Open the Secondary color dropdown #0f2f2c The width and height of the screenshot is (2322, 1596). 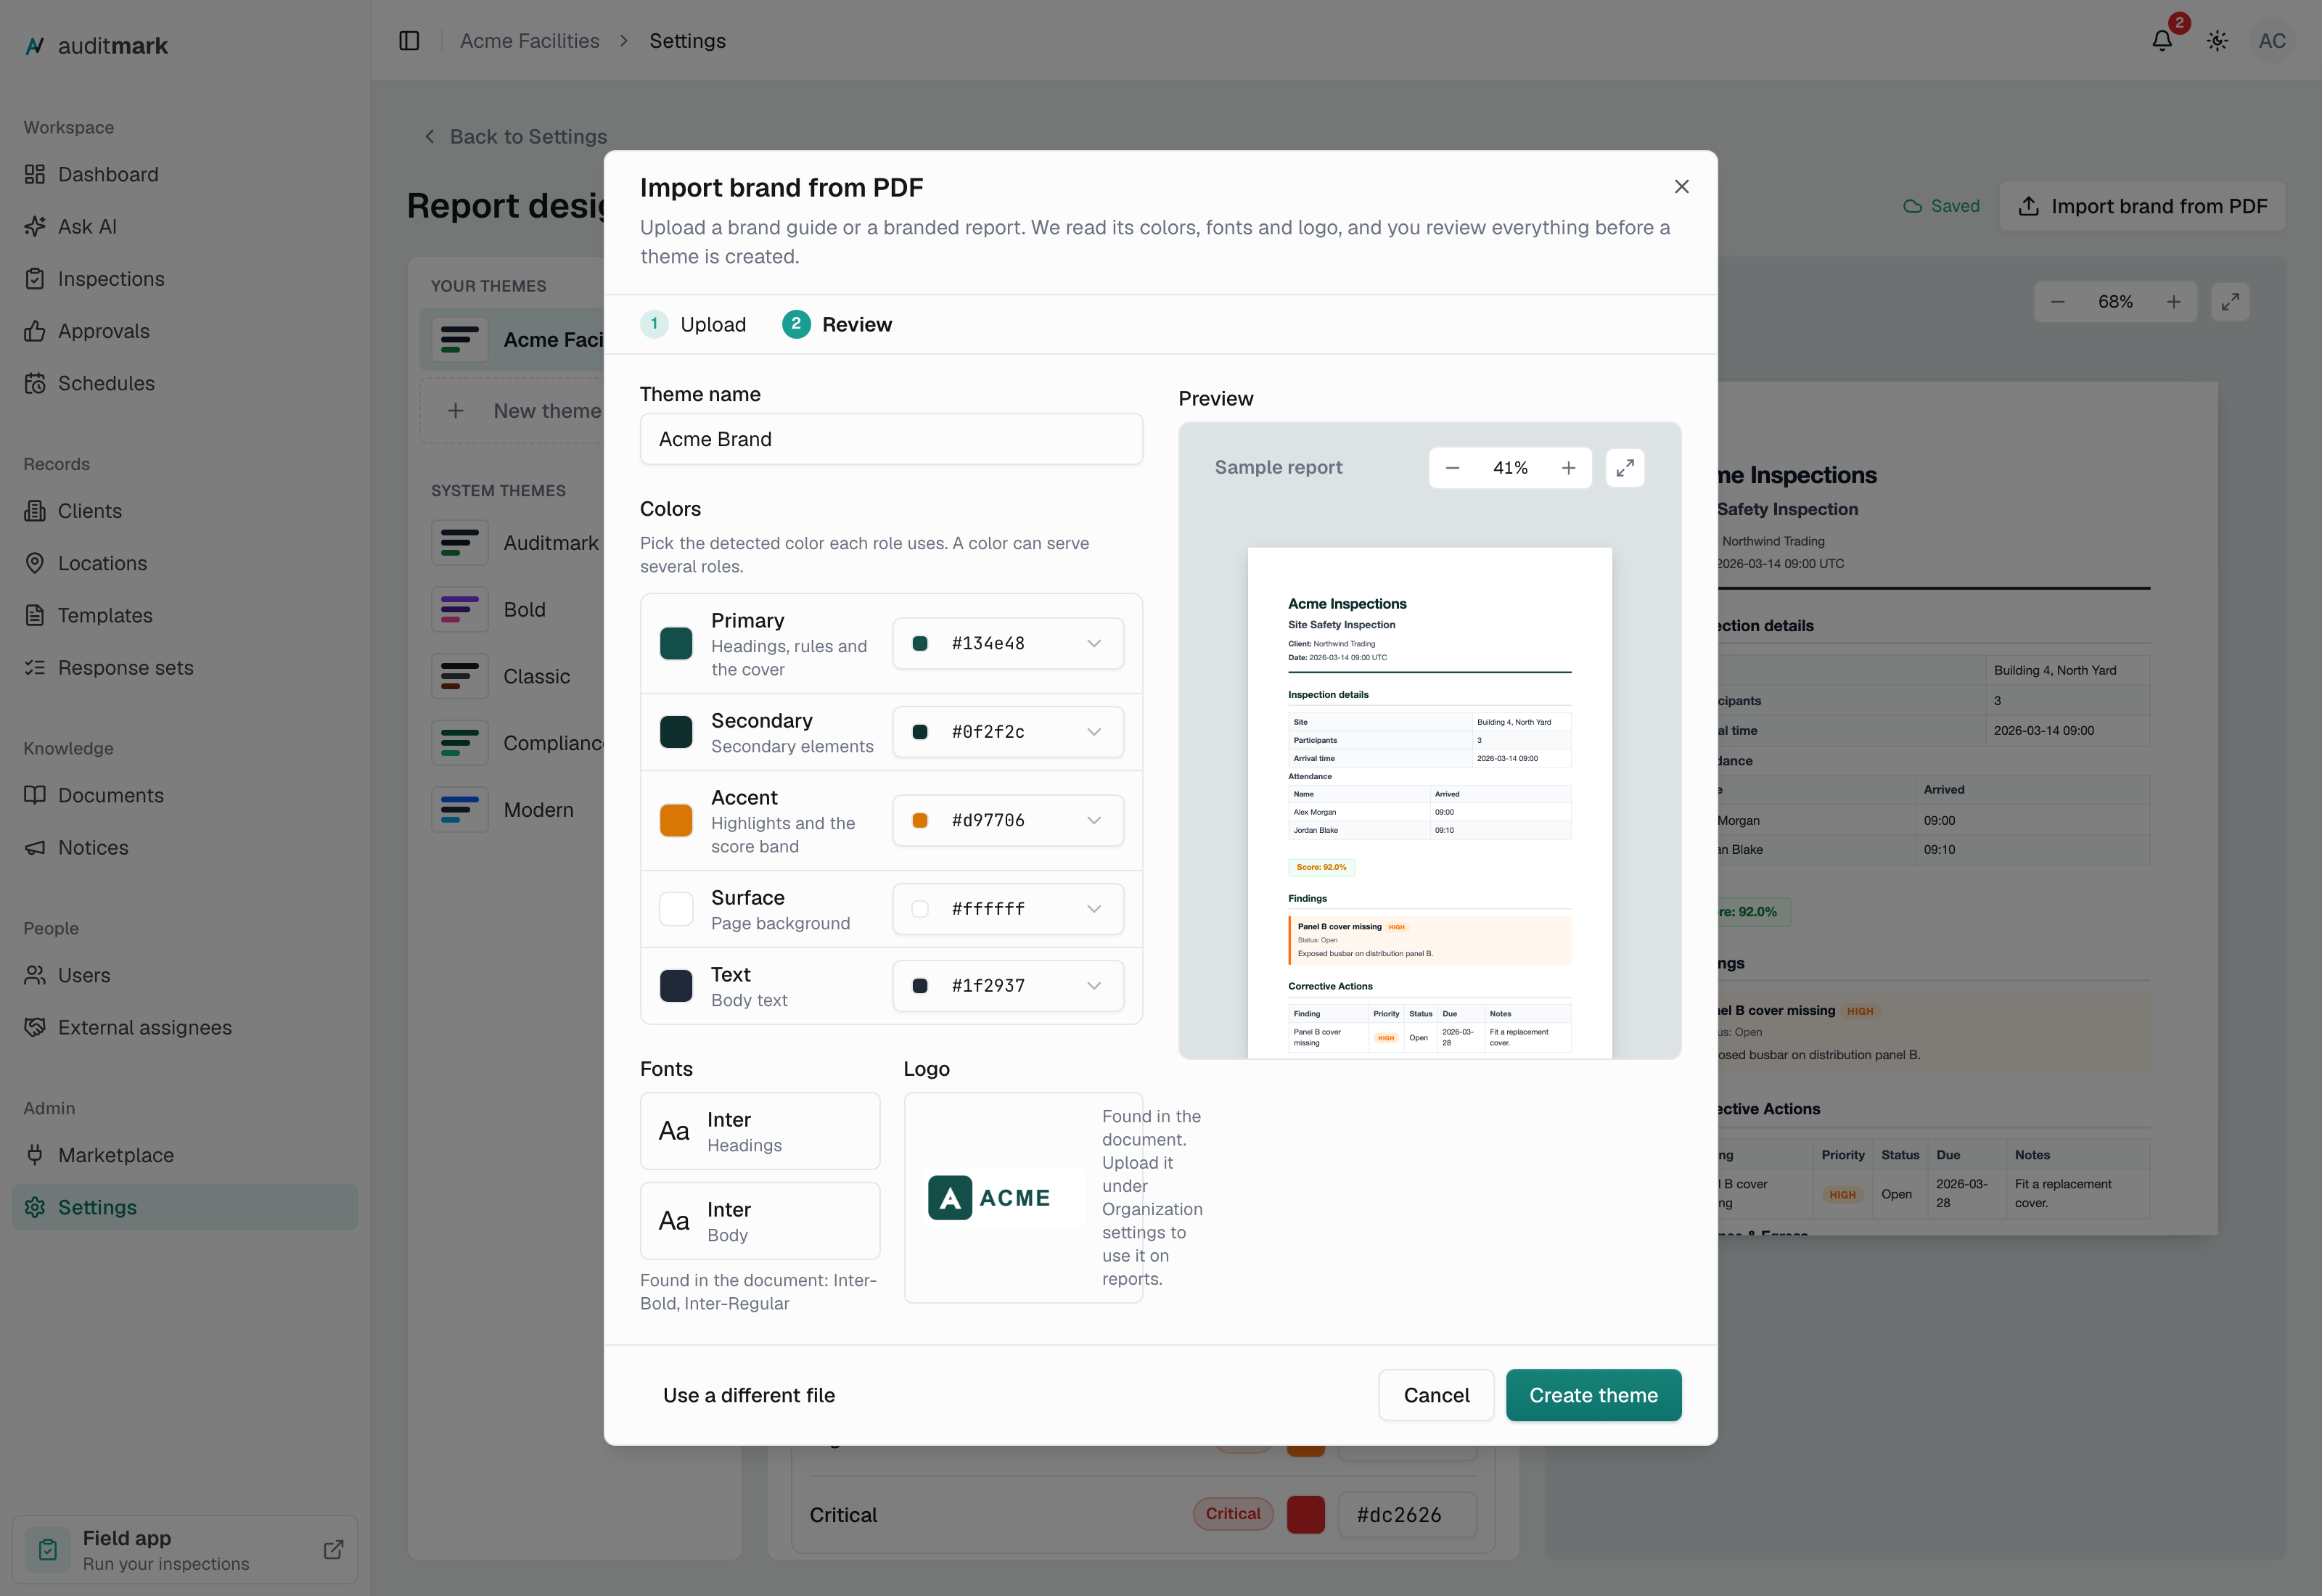[1008, 732]
